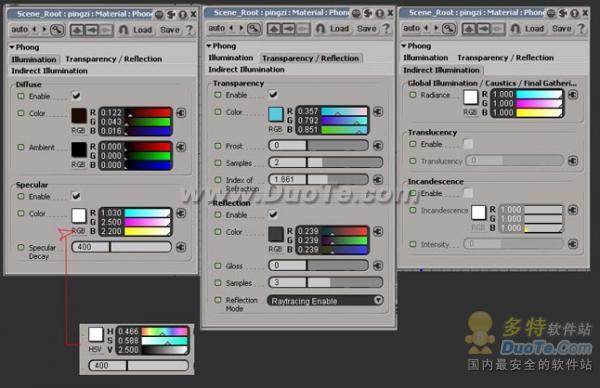This screenshot has width=600, height=388.
Task: Open the auto menu in Transparency window toolbar
Action: pos(217,28)
